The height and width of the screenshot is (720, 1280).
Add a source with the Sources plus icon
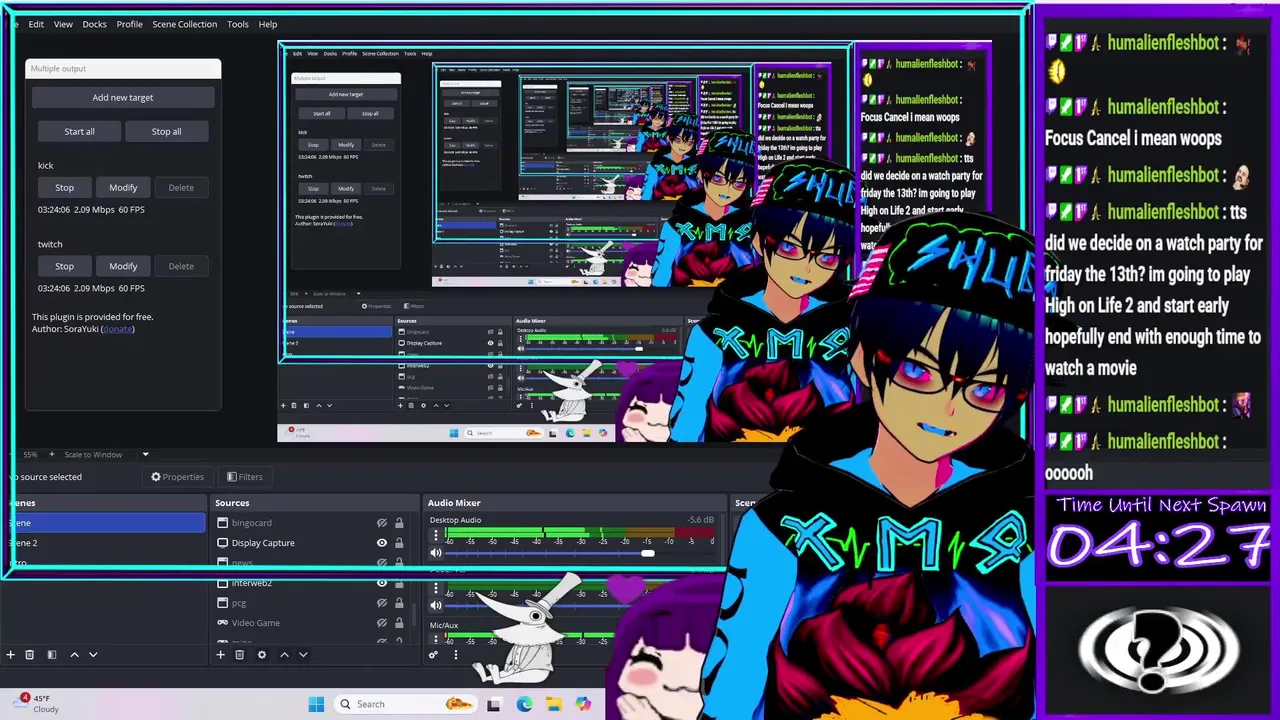(220, 655)
